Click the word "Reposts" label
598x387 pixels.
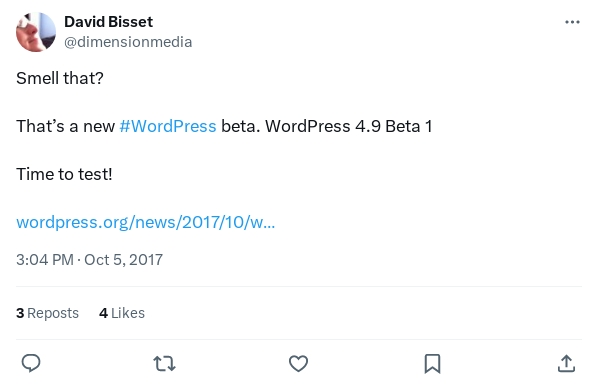[53, 313]
